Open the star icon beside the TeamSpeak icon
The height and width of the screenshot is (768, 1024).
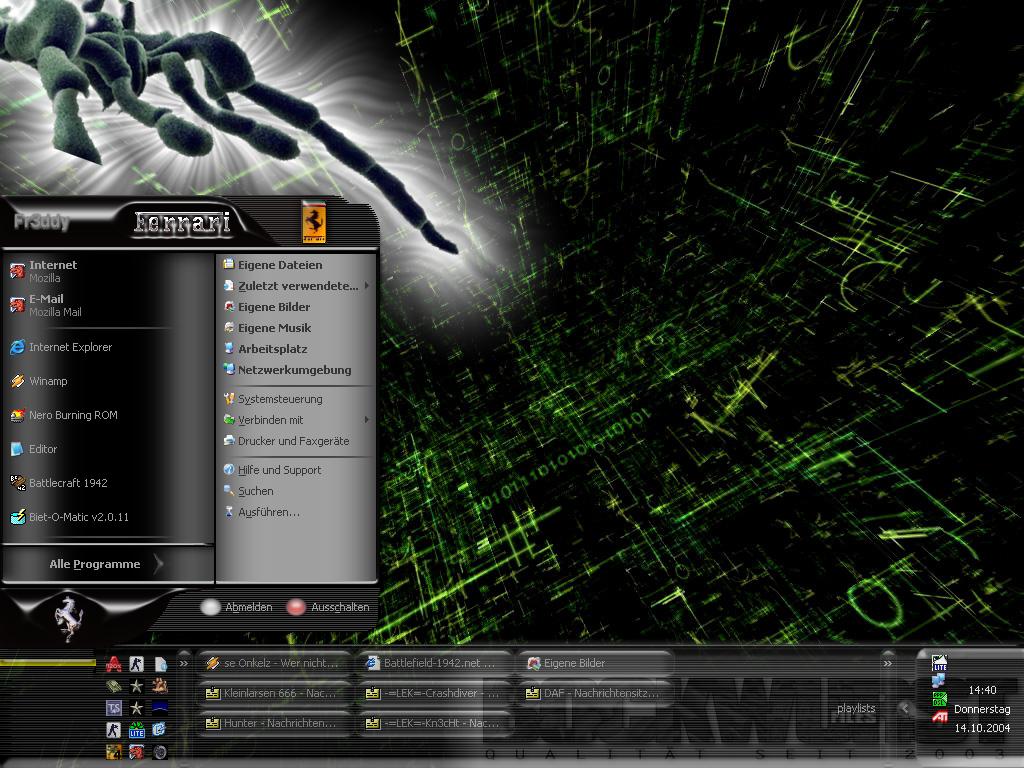tap(136, 708)
